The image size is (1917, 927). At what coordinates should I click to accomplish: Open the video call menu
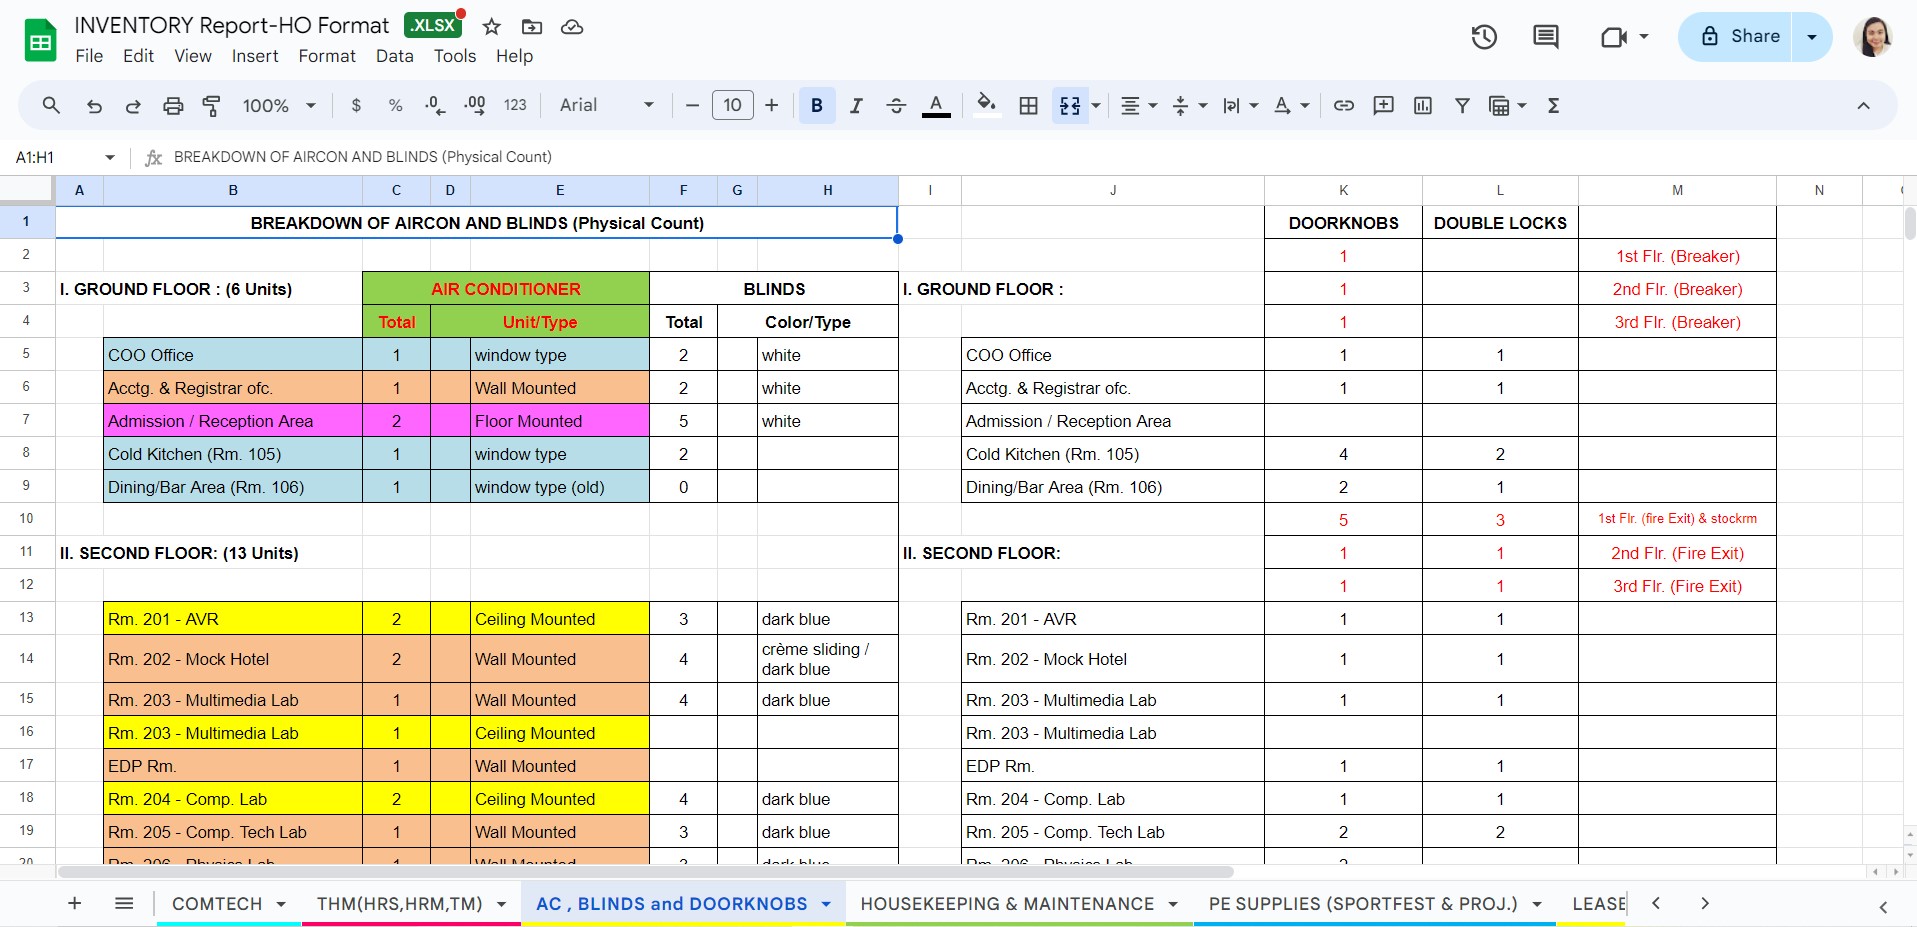point(1624,37)
